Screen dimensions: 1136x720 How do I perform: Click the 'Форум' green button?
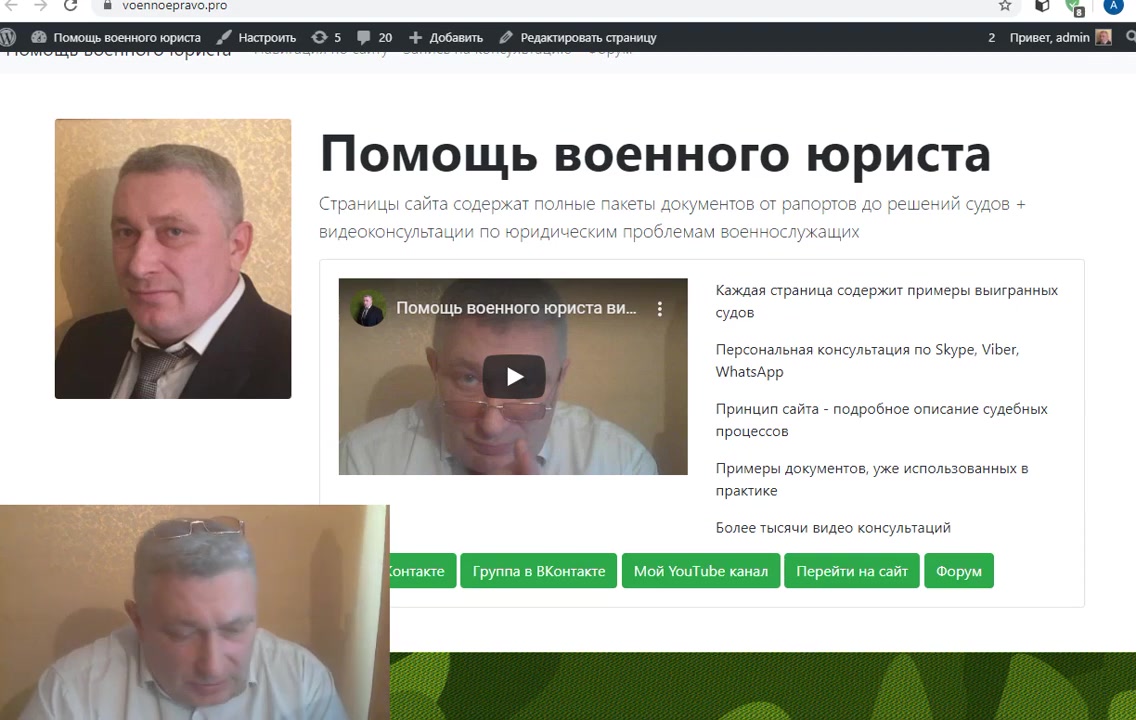pyautogui.click(x=958, y=571)
